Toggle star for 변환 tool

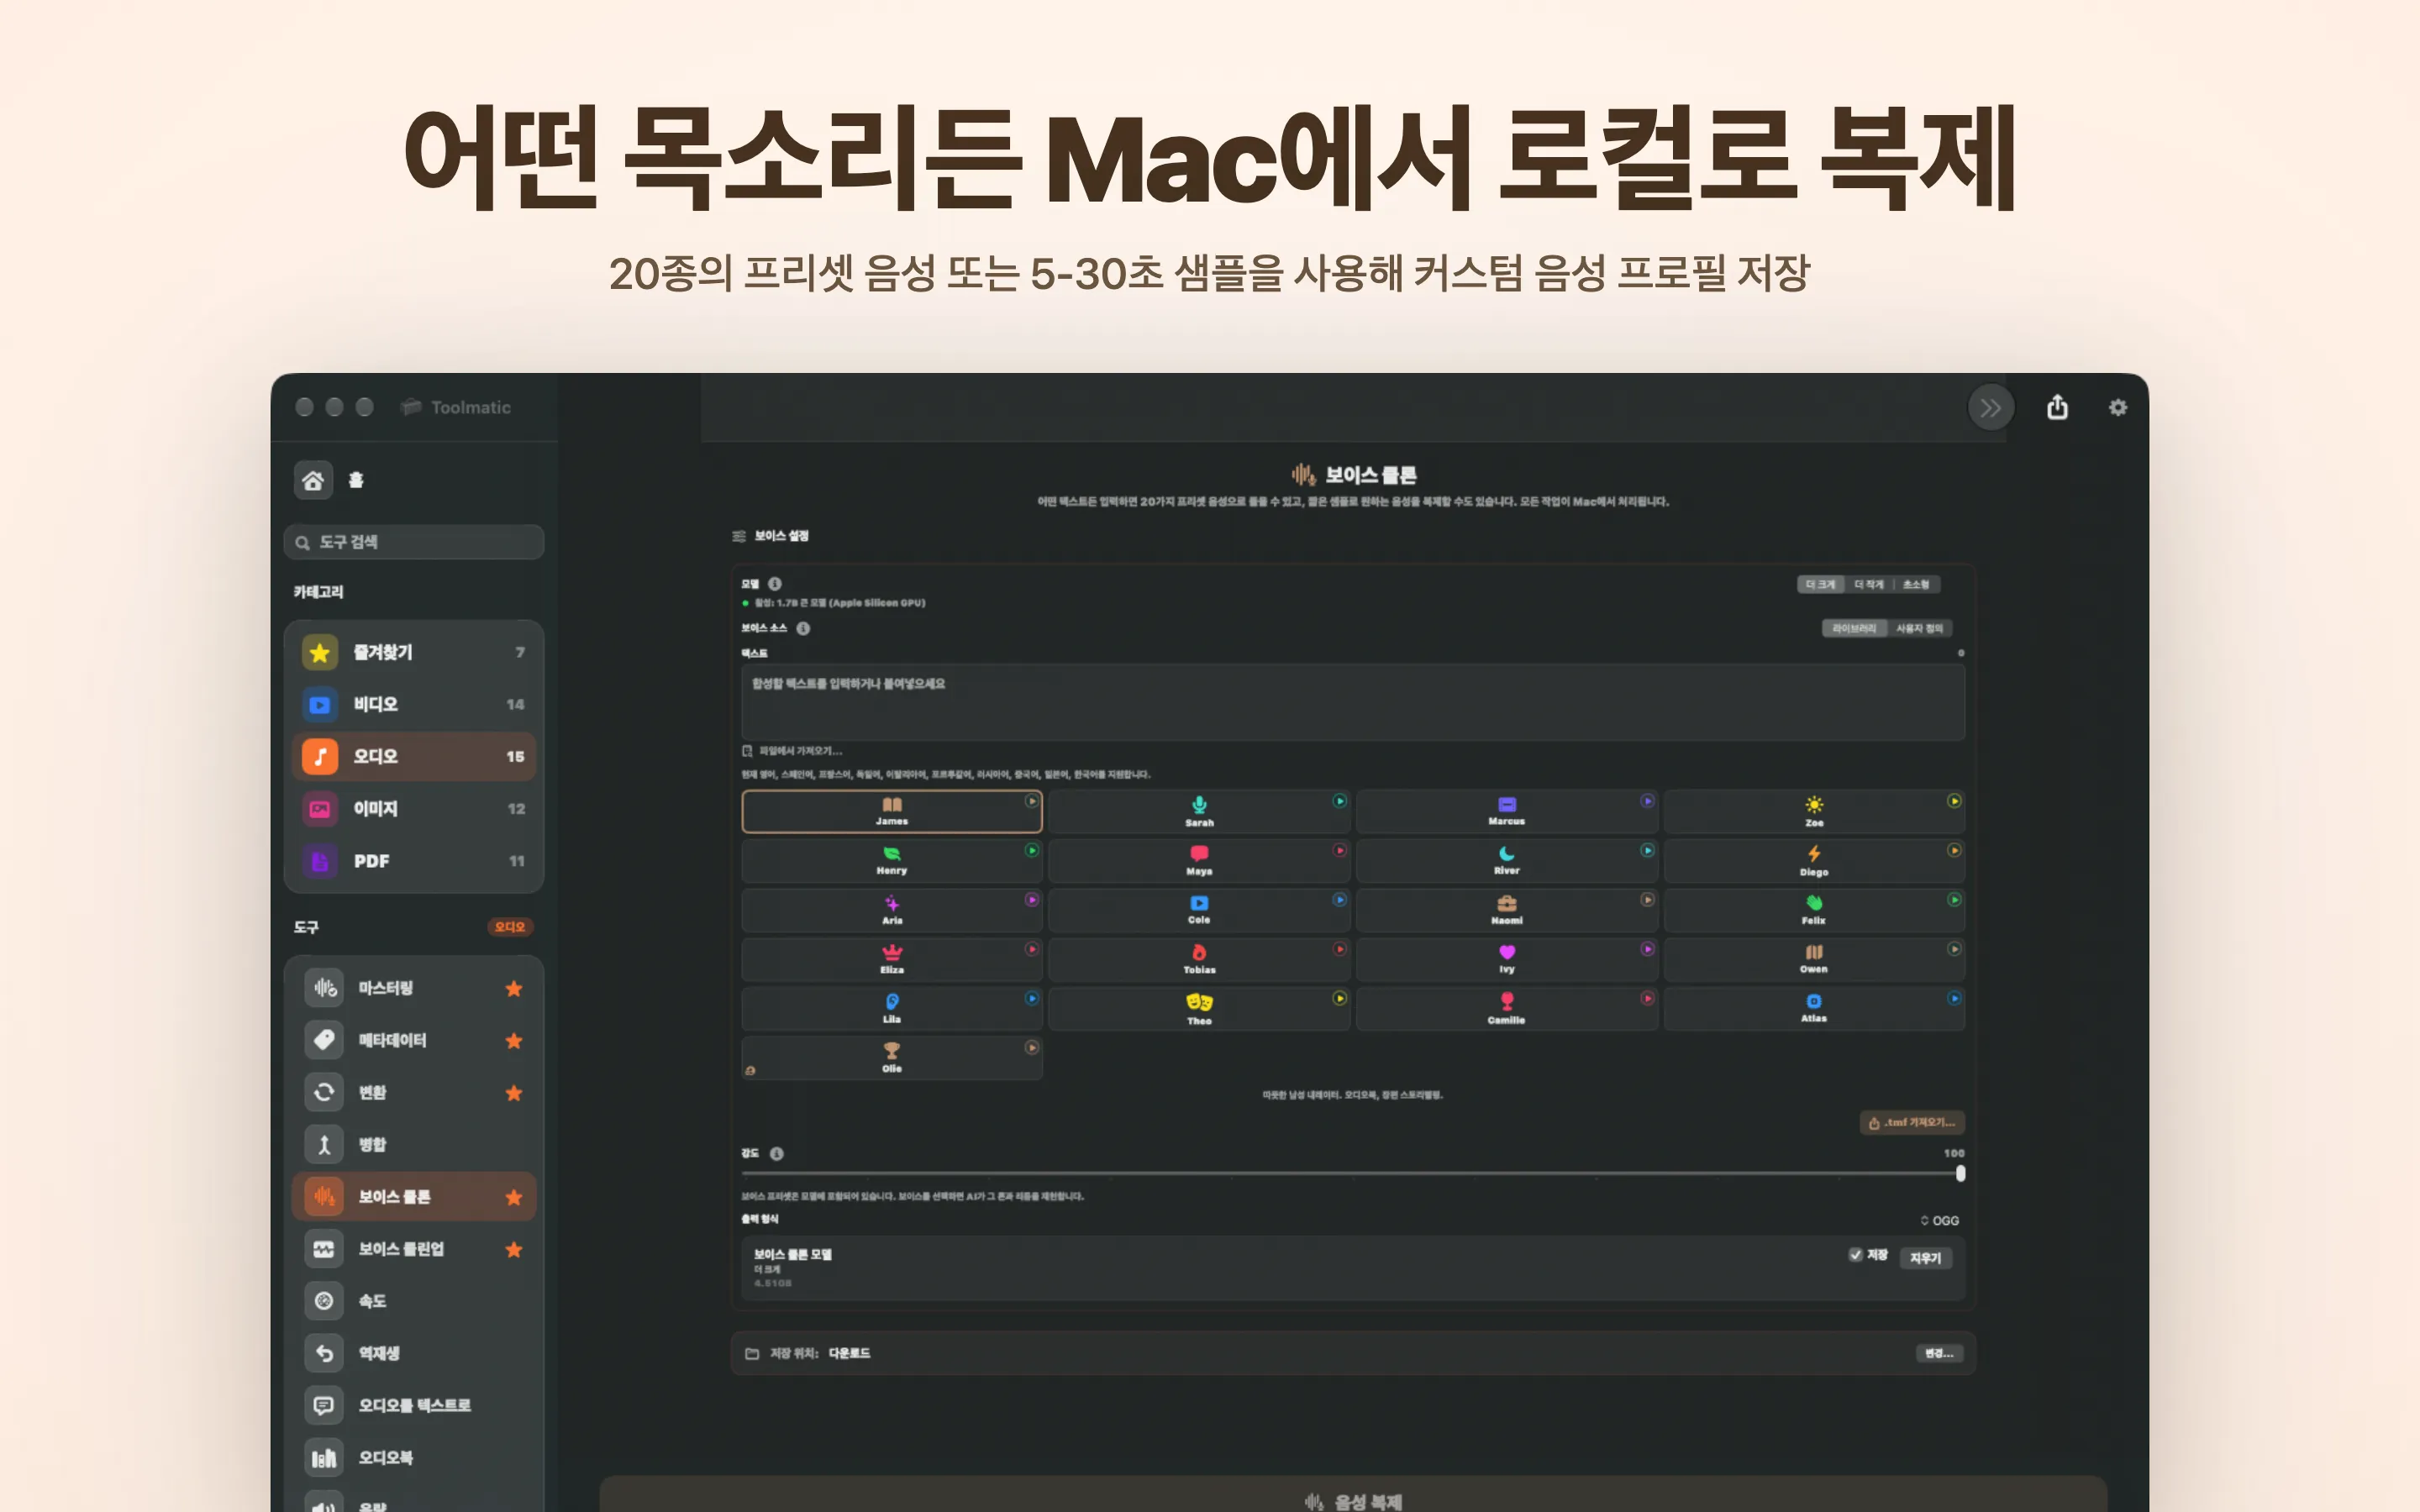[514, 1093]
